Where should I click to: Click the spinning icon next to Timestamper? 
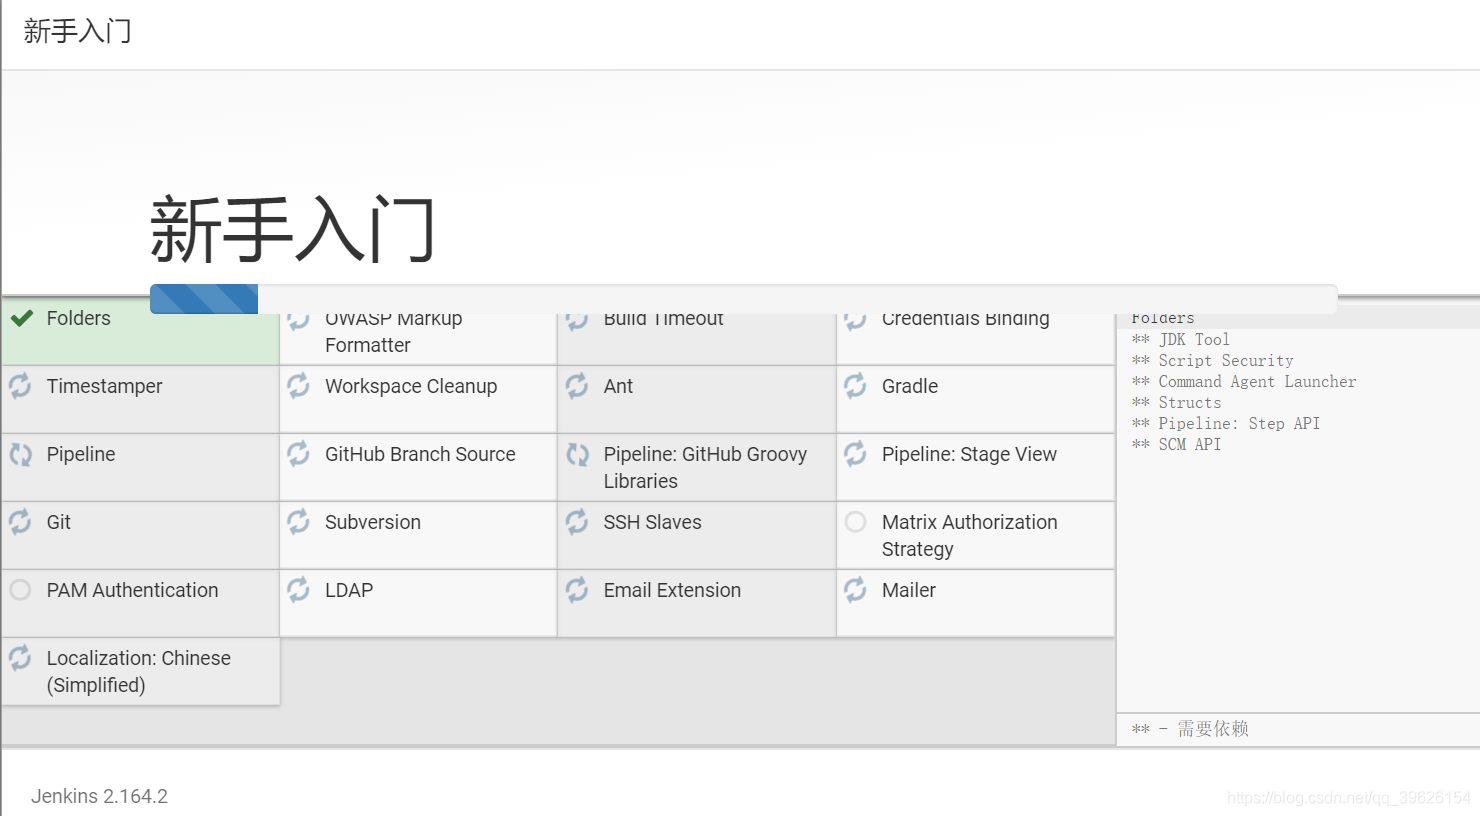point(20,386)
